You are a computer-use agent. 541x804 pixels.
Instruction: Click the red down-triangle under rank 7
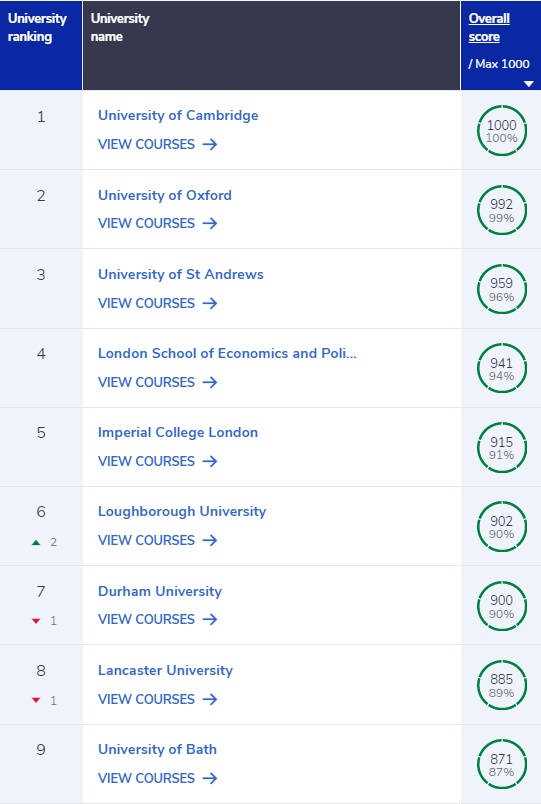(x=36, y=621)
